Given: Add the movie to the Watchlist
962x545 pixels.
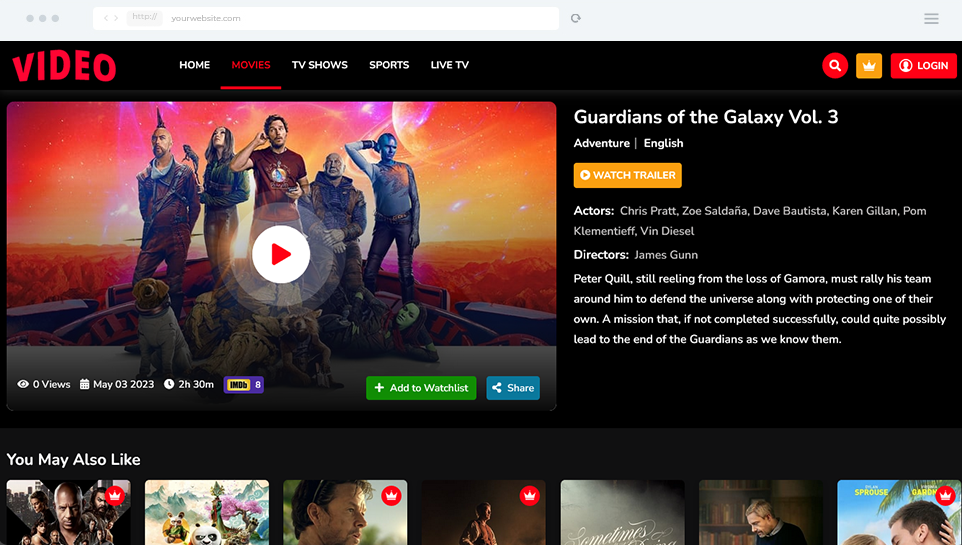Looking at the screenshot, I should (x=421, y=388).
